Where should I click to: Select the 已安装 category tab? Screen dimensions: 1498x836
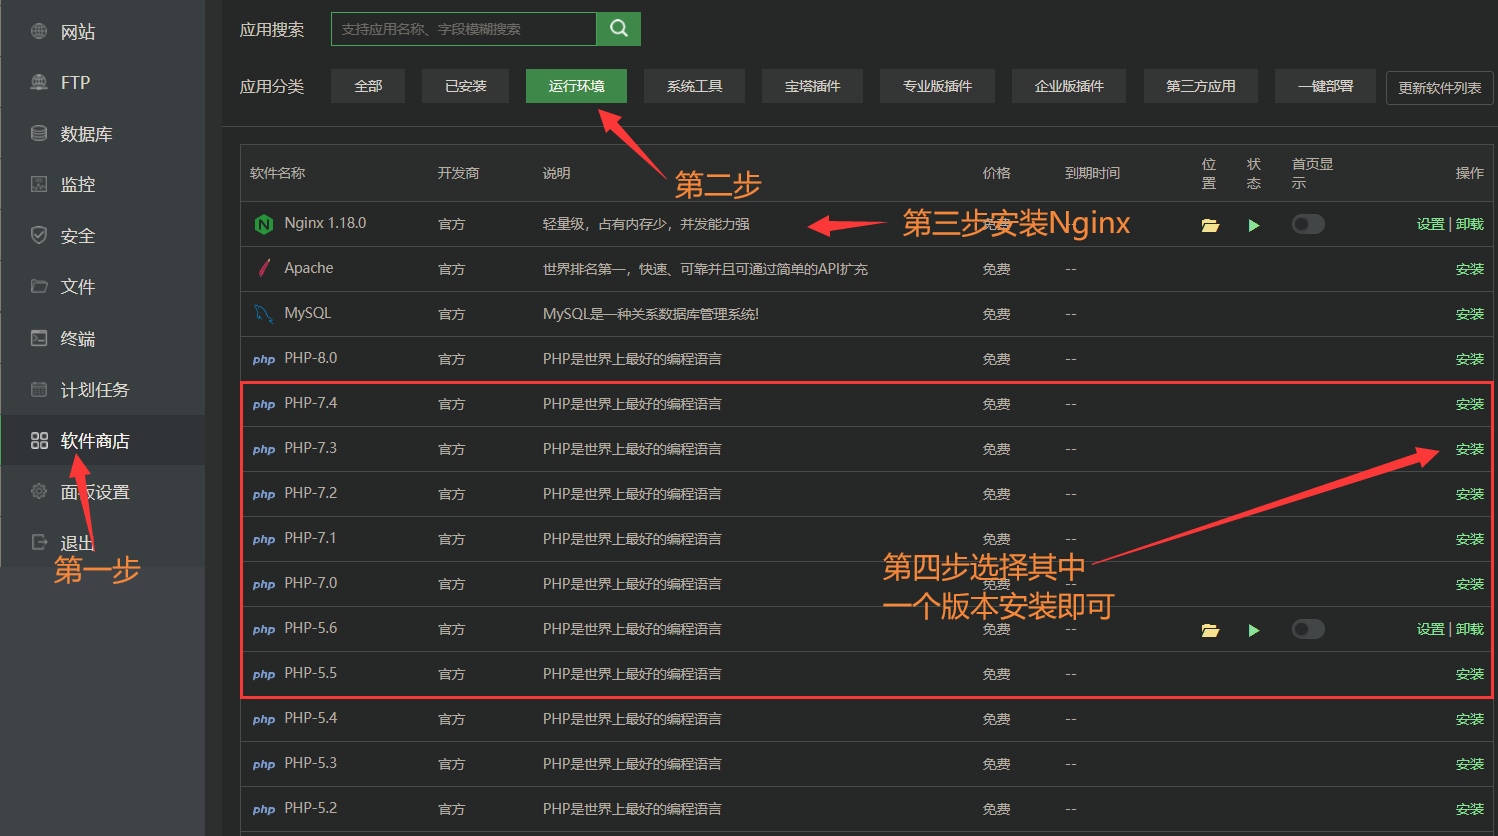coord(465,86)
